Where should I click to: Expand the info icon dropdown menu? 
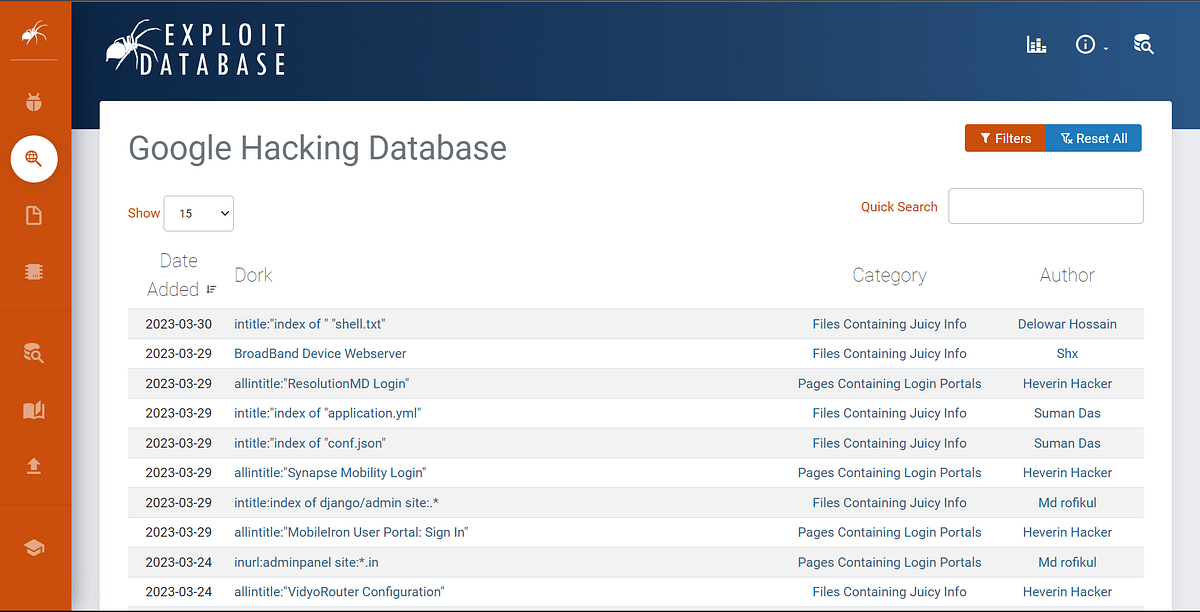tap(1090, 44)
